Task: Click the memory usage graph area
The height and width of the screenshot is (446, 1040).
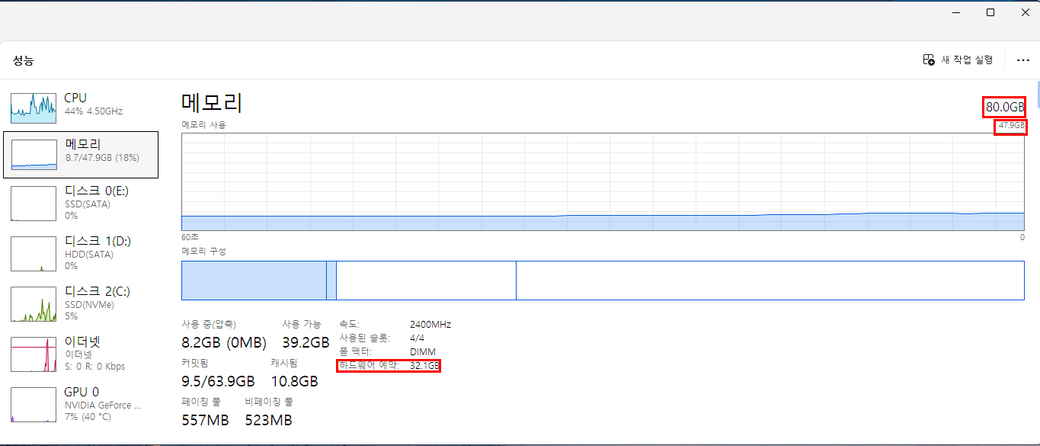Action: (602, 185)
